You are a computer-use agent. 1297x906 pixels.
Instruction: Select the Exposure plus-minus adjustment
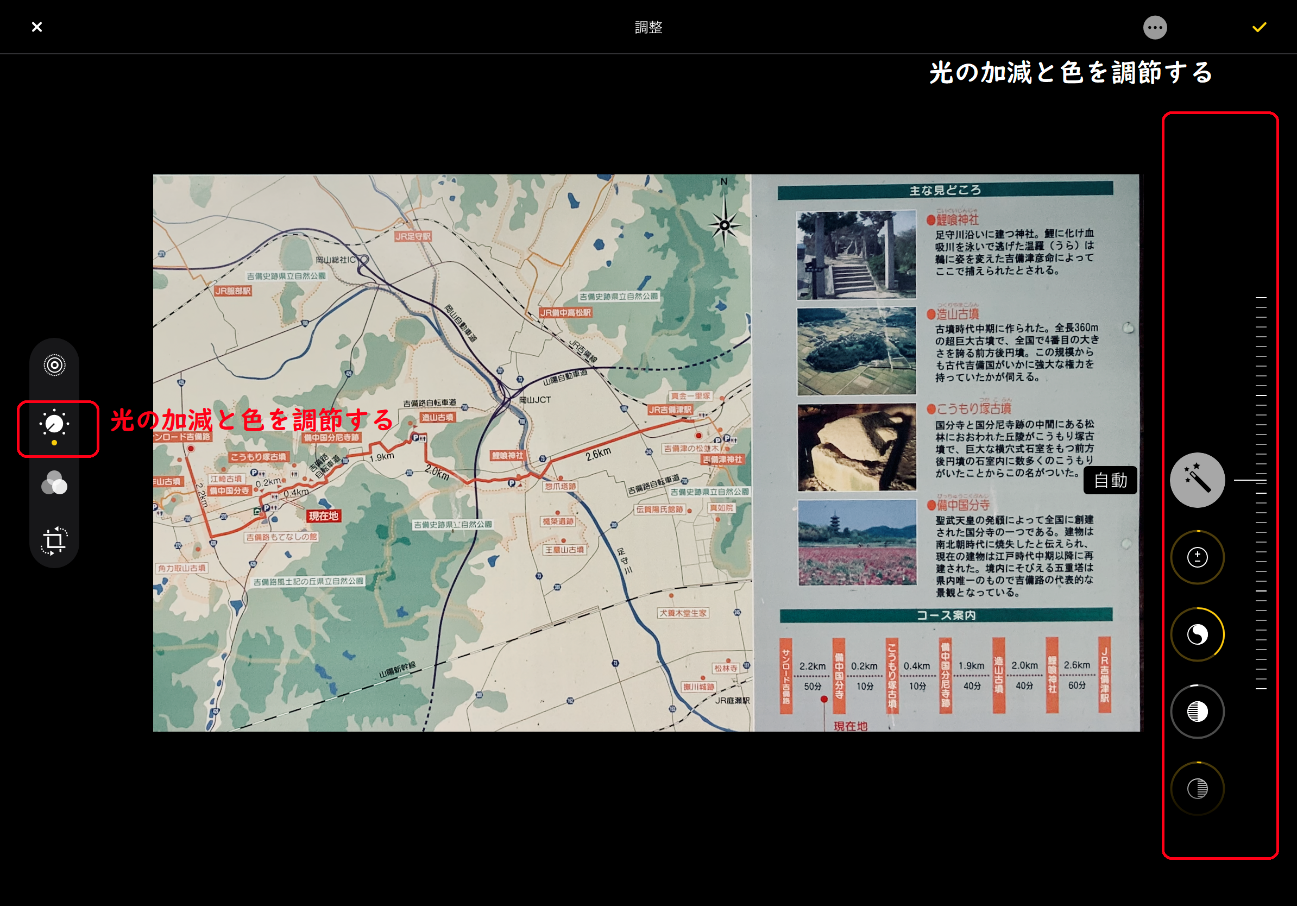click(1198, 557)
